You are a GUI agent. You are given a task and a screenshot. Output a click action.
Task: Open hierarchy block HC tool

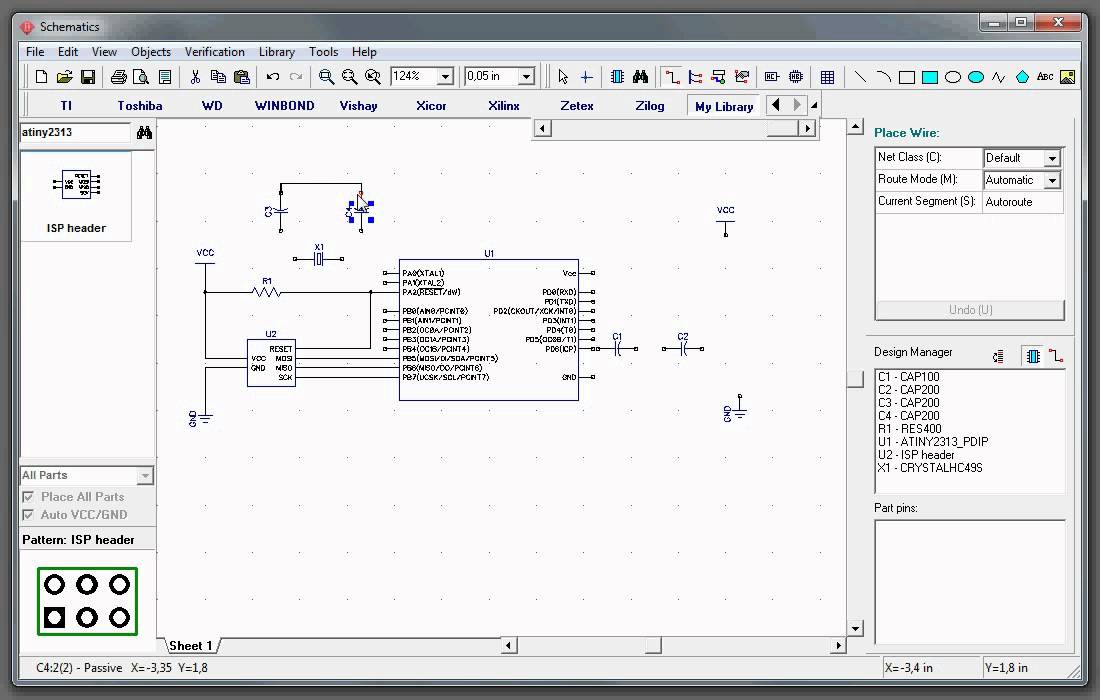pyautogui.click(x=772, y=76)
